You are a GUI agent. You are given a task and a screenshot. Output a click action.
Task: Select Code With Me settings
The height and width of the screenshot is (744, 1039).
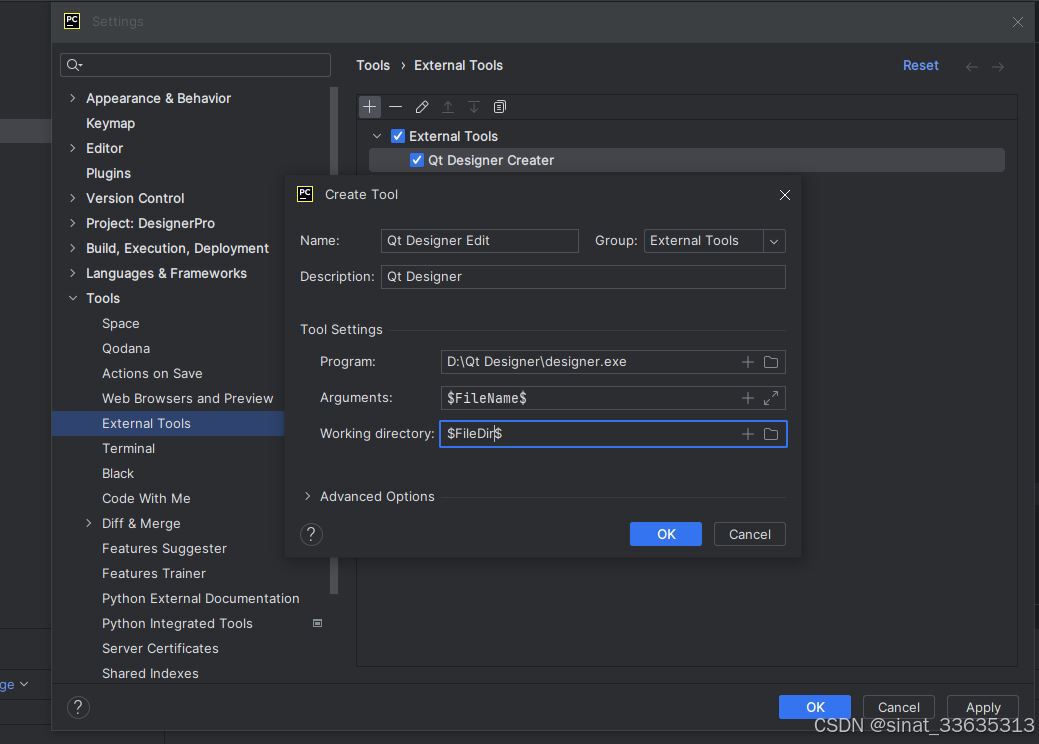coord(146,499)
